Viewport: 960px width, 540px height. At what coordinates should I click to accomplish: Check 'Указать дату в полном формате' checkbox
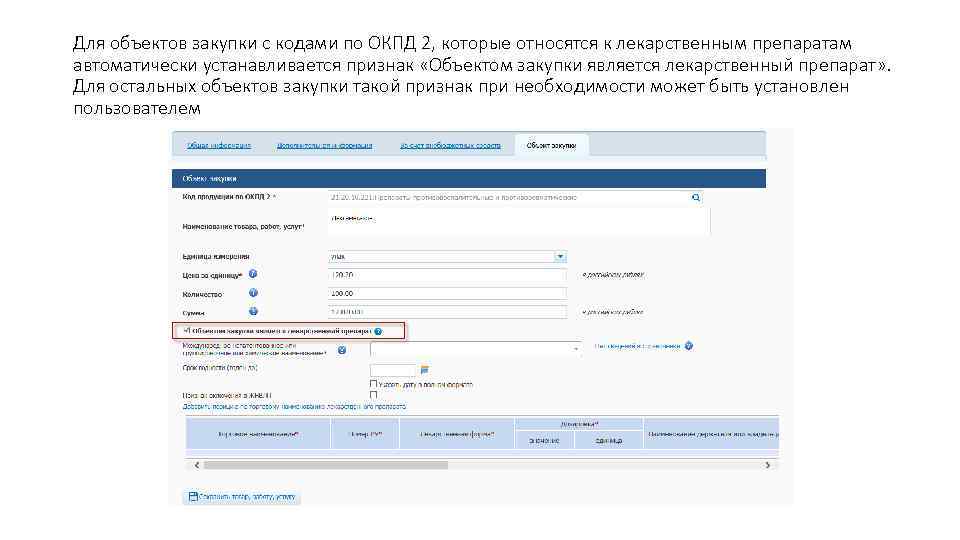click(373, 384)
